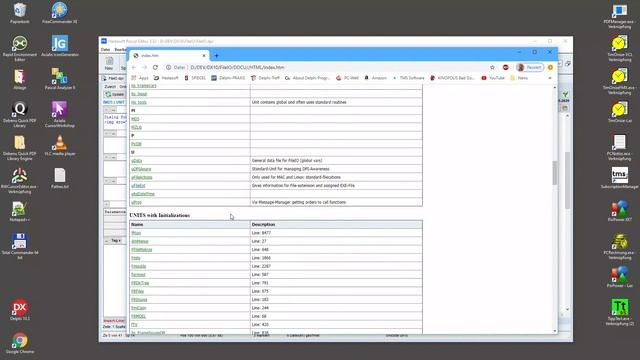Open the TimOnizeFMX.exe shortcut on desktop
The width and height of the screenshot is (640, 360).
[620, 82]
